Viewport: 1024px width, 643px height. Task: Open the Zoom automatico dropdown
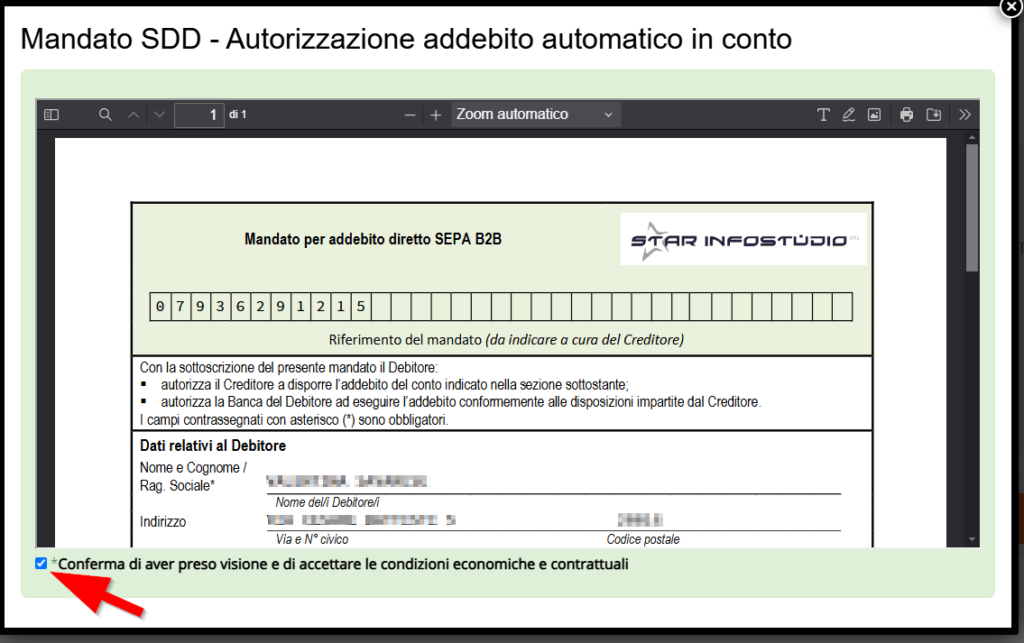[536, 114]
